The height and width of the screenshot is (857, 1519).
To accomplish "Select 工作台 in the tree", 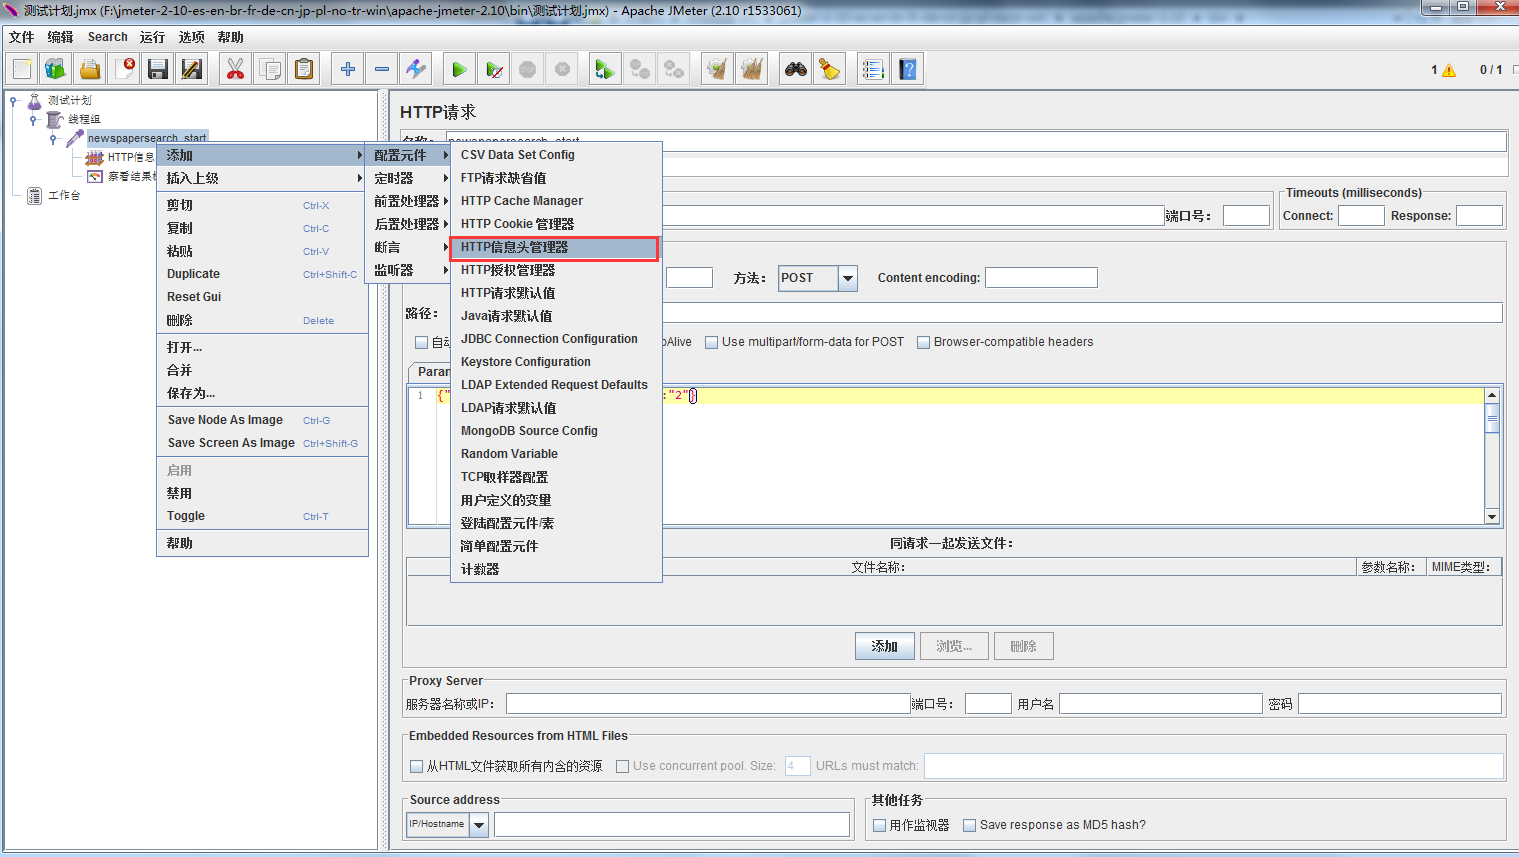I will pos(64,195).
